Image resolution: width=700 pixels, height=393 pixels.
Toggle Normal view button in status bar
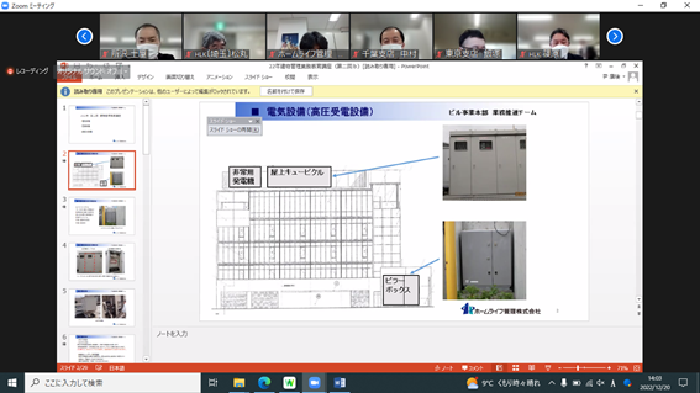pos(499,368)
